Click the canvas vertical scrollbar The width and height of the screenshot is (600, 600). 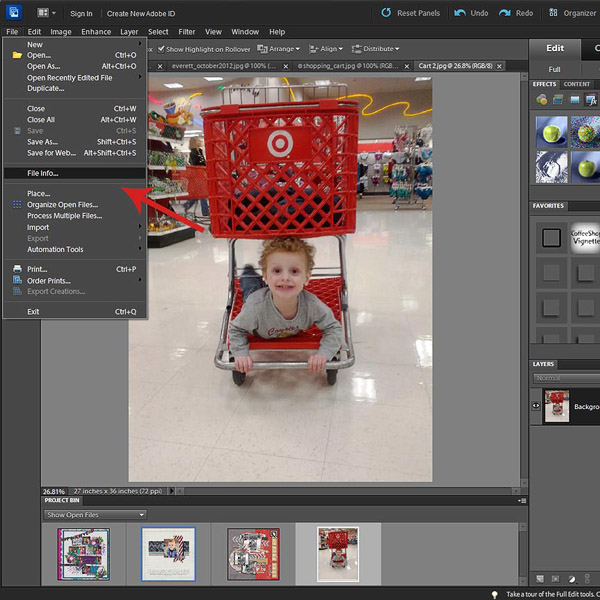[x=523, y=279]
